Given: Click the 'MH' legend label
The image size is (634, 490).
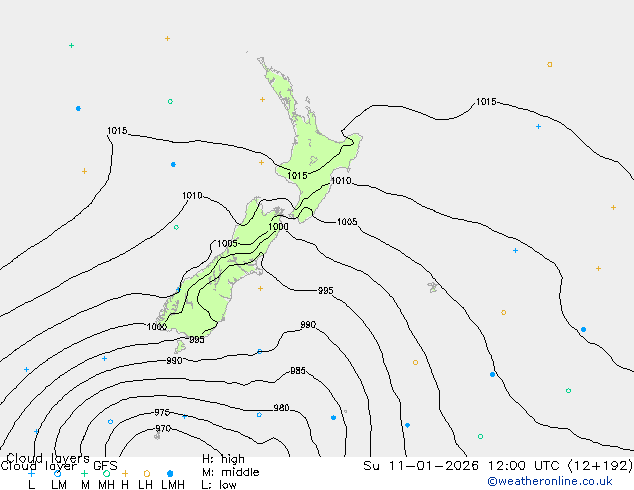Looking at the screenshot, I should coord(106,485).
